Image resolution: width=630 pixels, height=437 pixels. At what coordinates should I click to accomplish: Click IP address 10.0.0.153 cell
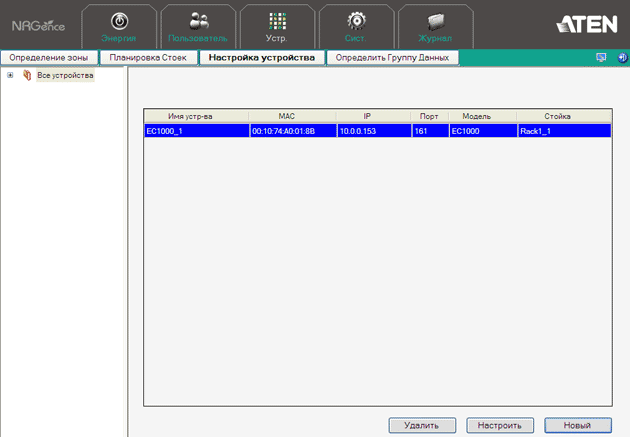(x=374, y=131)
